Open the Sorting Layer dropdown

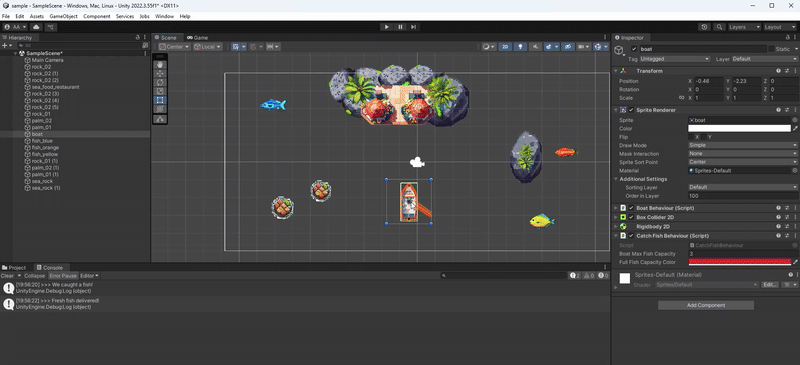(x=743, y=187)
